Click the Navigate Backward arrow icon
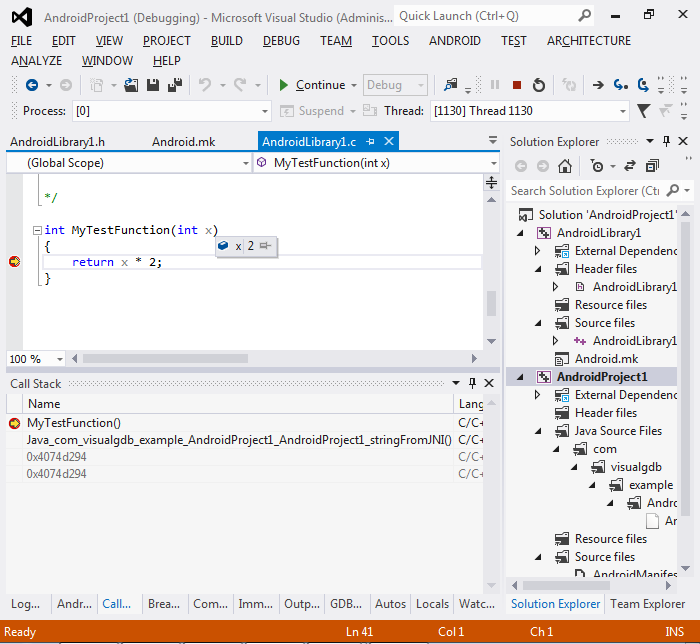Viewport: 700px width, 644px height. click(x=32, y=85)
